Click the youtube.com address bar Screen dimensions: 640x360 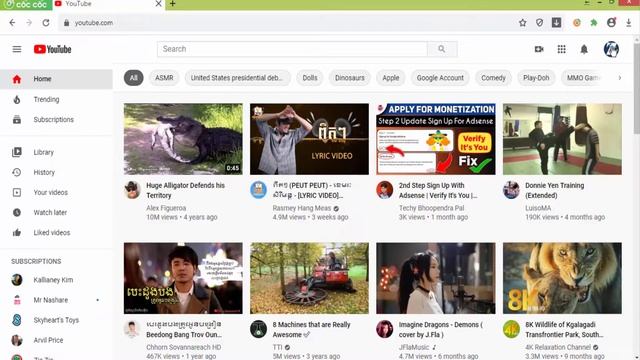tap(286, 23)
